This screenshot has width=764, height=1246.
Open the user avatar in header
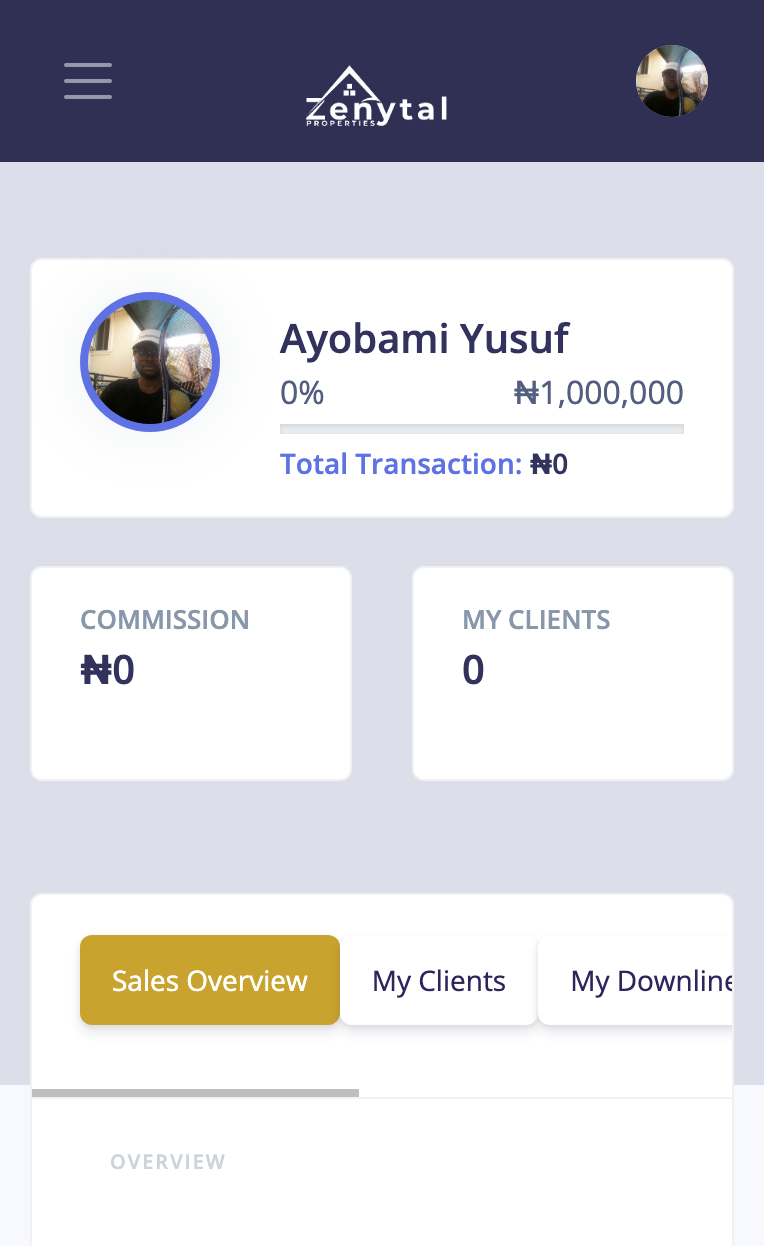pyautogui.click(x=672, y=81)
